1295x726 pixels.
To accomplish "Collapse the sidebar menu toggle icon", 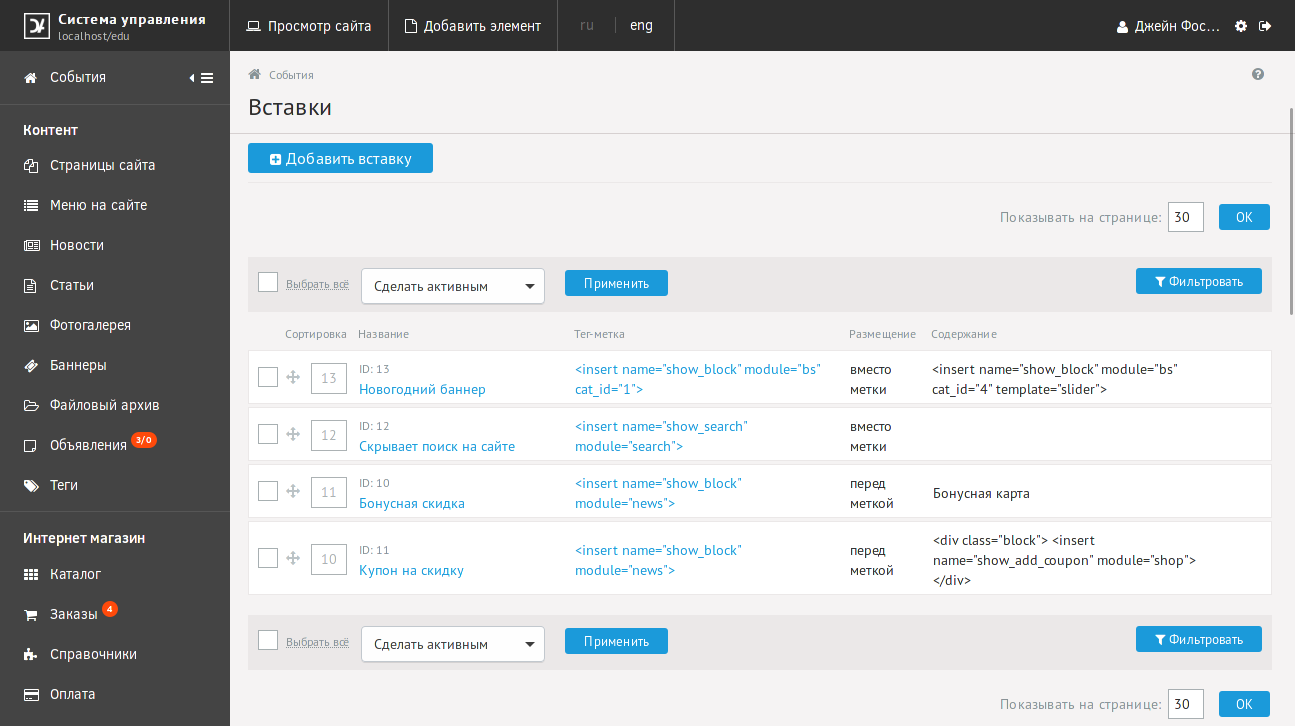I will coord(201,78).
